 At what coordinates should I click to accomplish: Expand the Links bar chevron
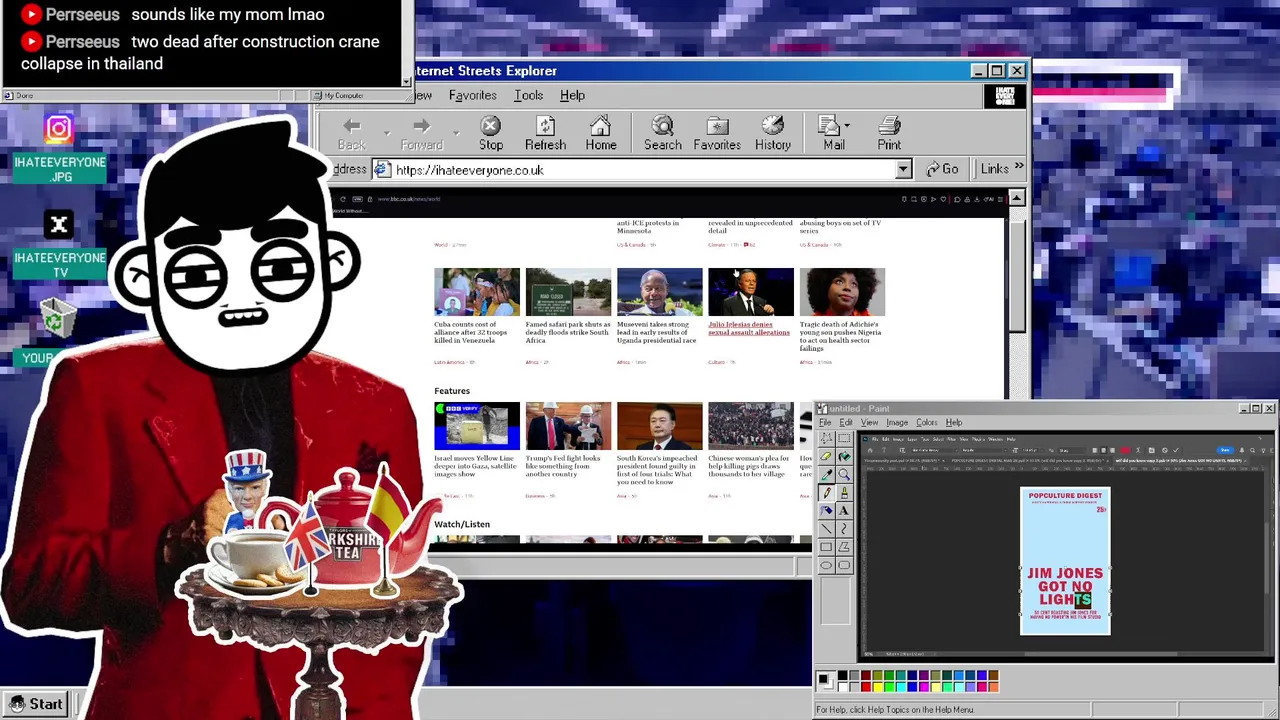coord(1019,167)
